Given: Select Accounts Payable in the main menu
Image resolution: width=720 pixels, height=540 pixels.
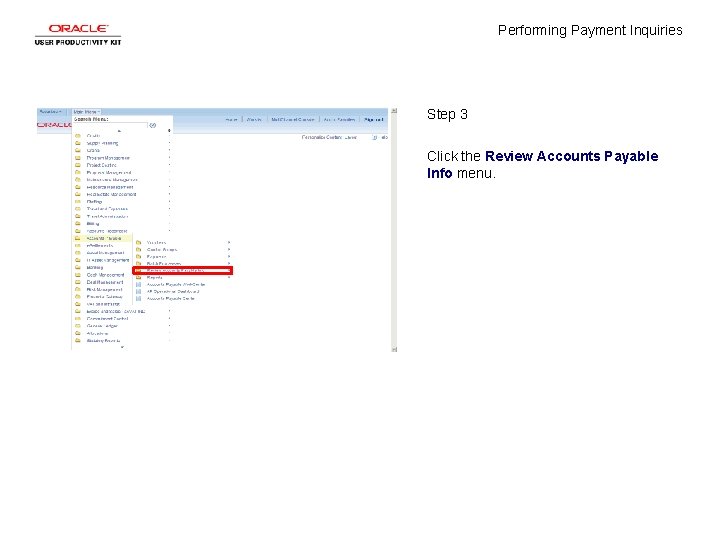Looking at the screenshot, I should click(x=104, y=238).
